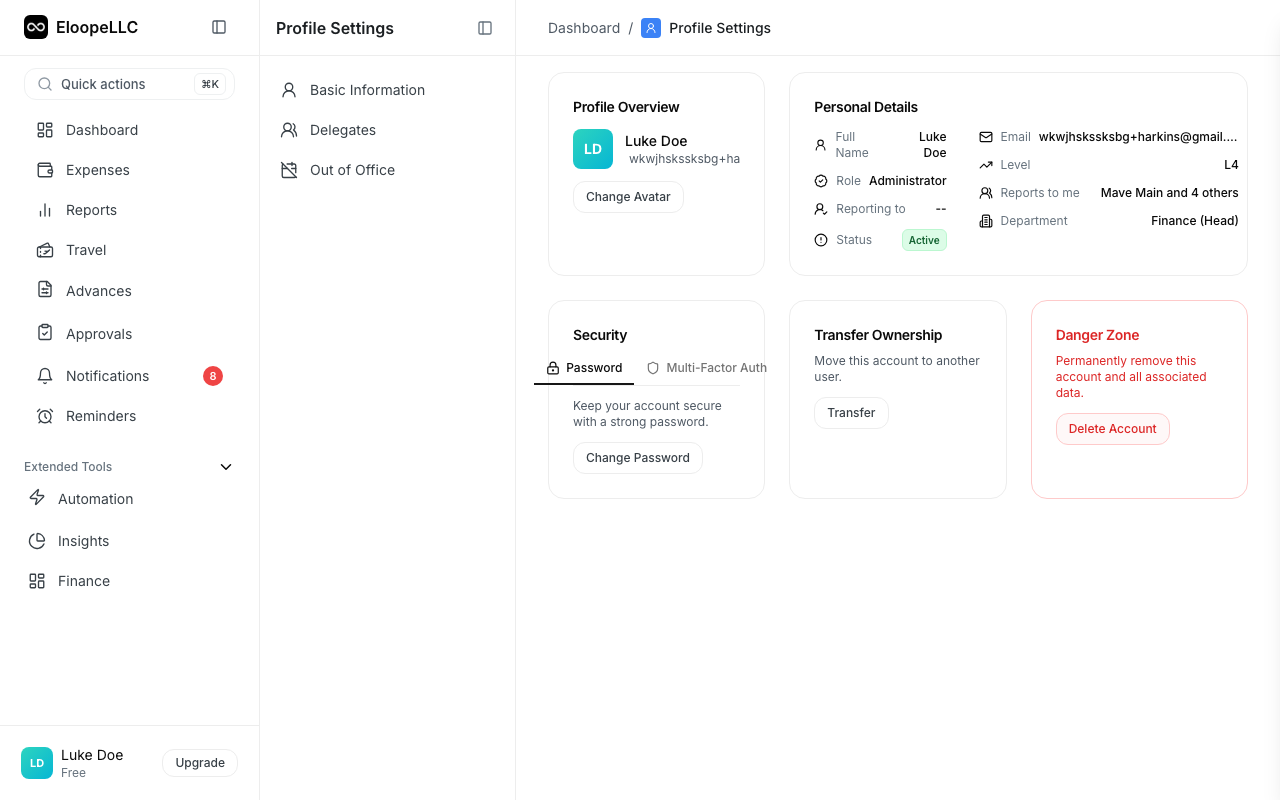Viewport: 1280px width, 800px height.
Task: Collapse the main sidebar panel toggle
Action: click(219, 27)
